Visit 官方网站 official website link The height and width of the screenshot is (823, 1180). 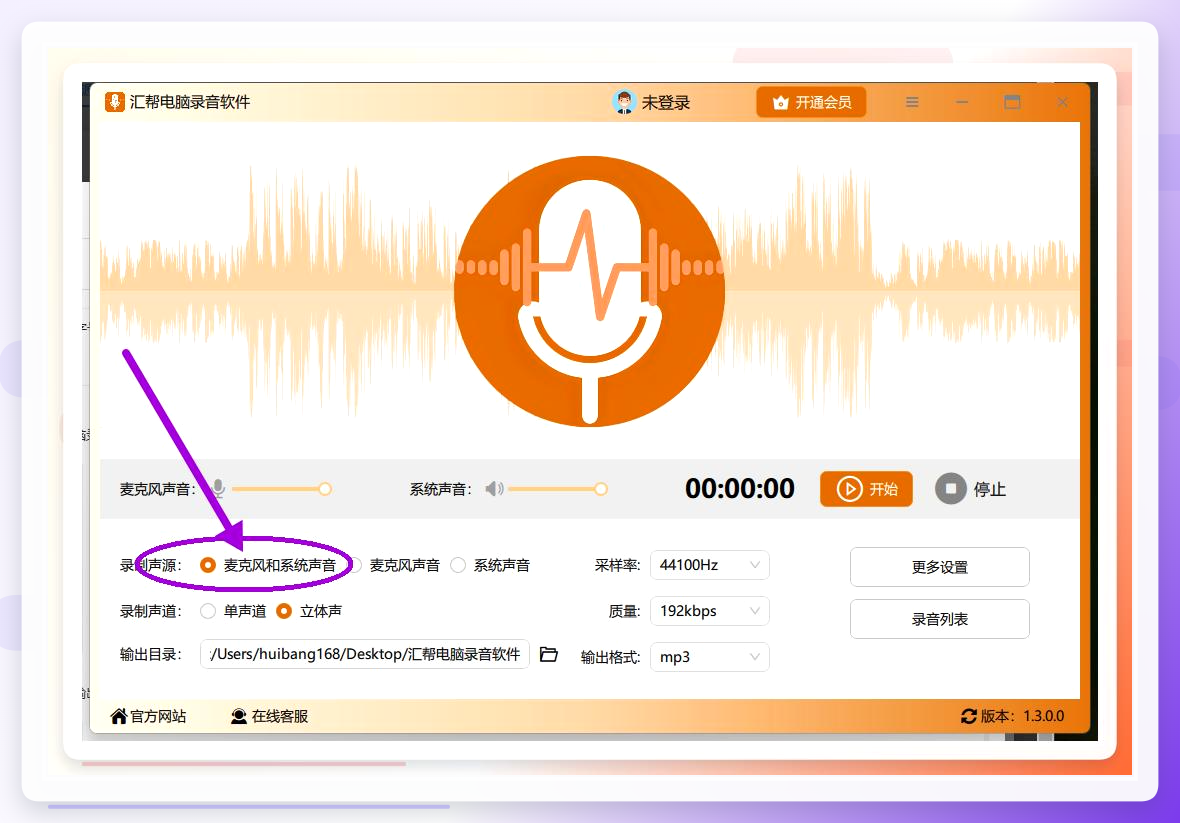pyautogui.click(x=148, y=716)
